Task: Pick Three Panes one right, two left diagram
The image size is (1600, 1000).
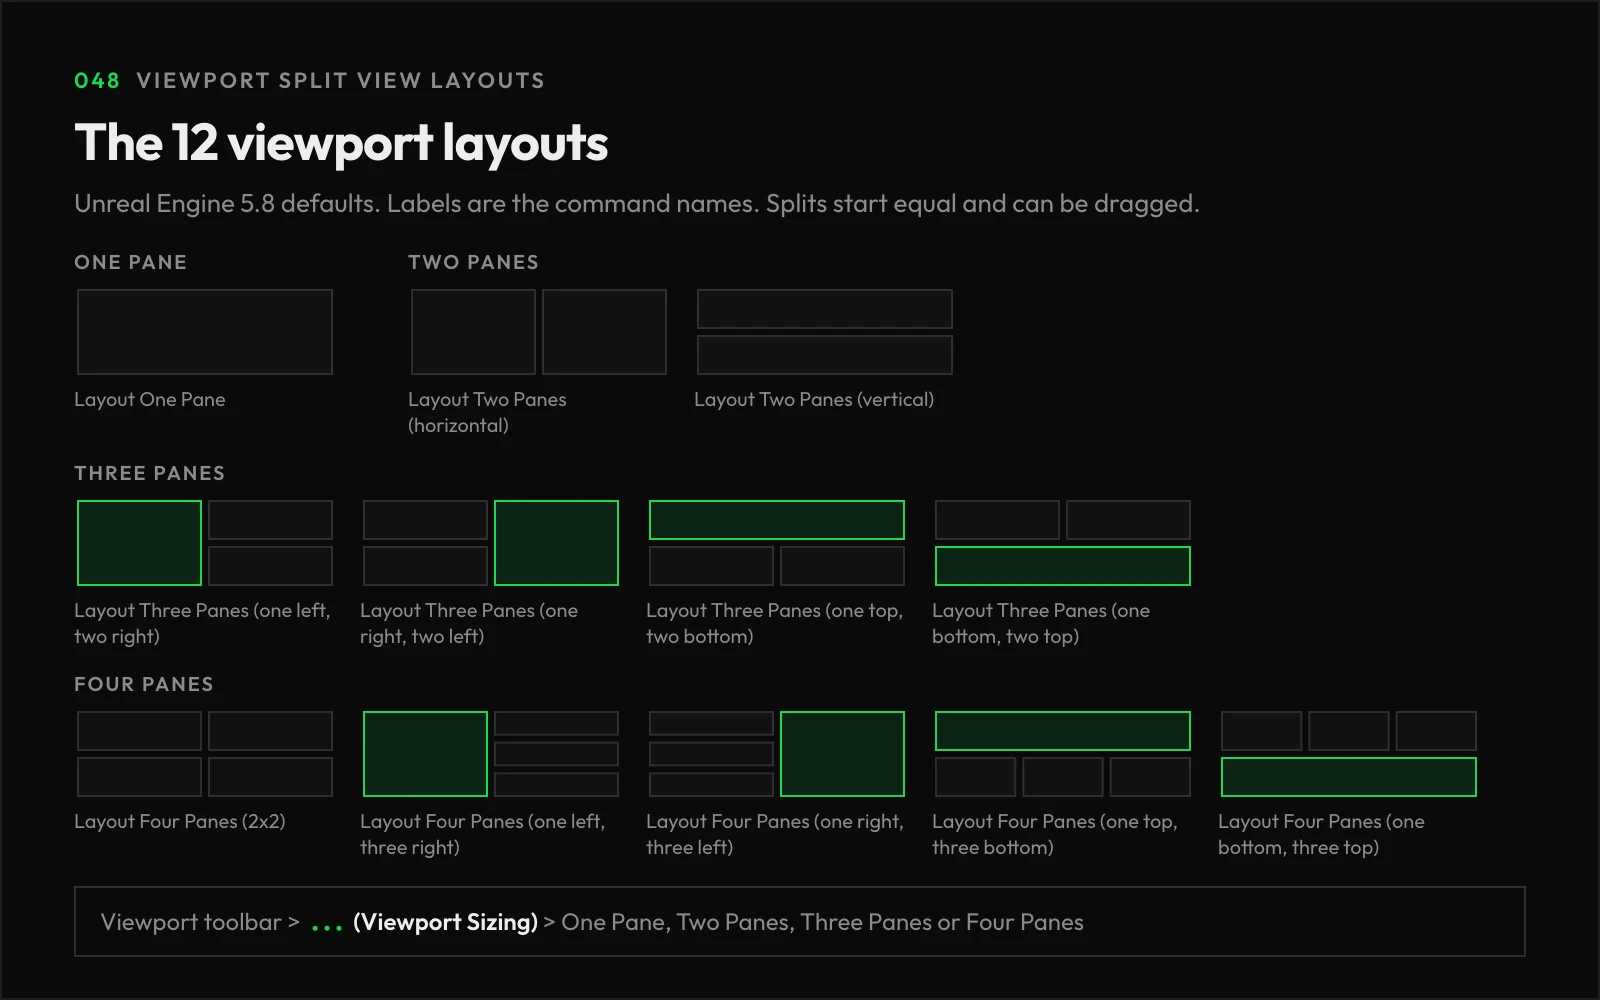Action: tap(491, 543)
